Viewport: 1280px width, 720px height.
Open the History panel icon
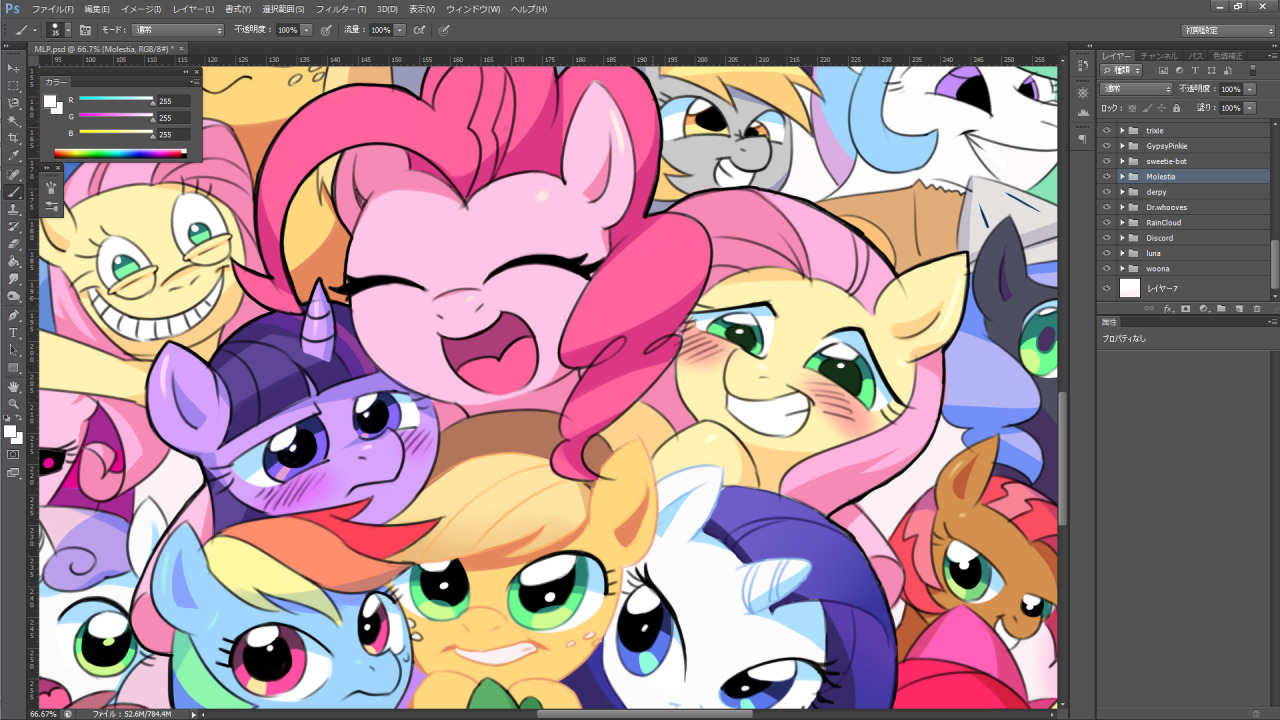click(1082, 65)
